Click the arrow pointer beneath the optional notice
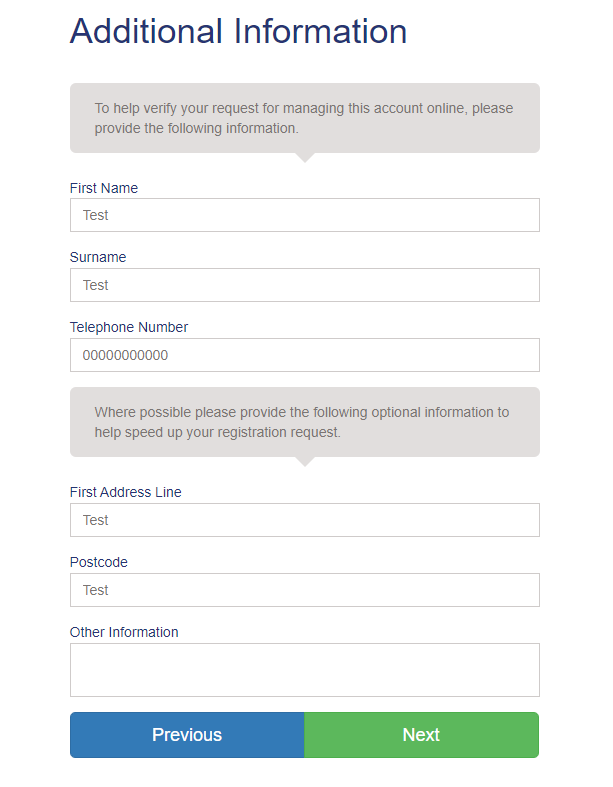613x787 pixels. click(305, 462)
